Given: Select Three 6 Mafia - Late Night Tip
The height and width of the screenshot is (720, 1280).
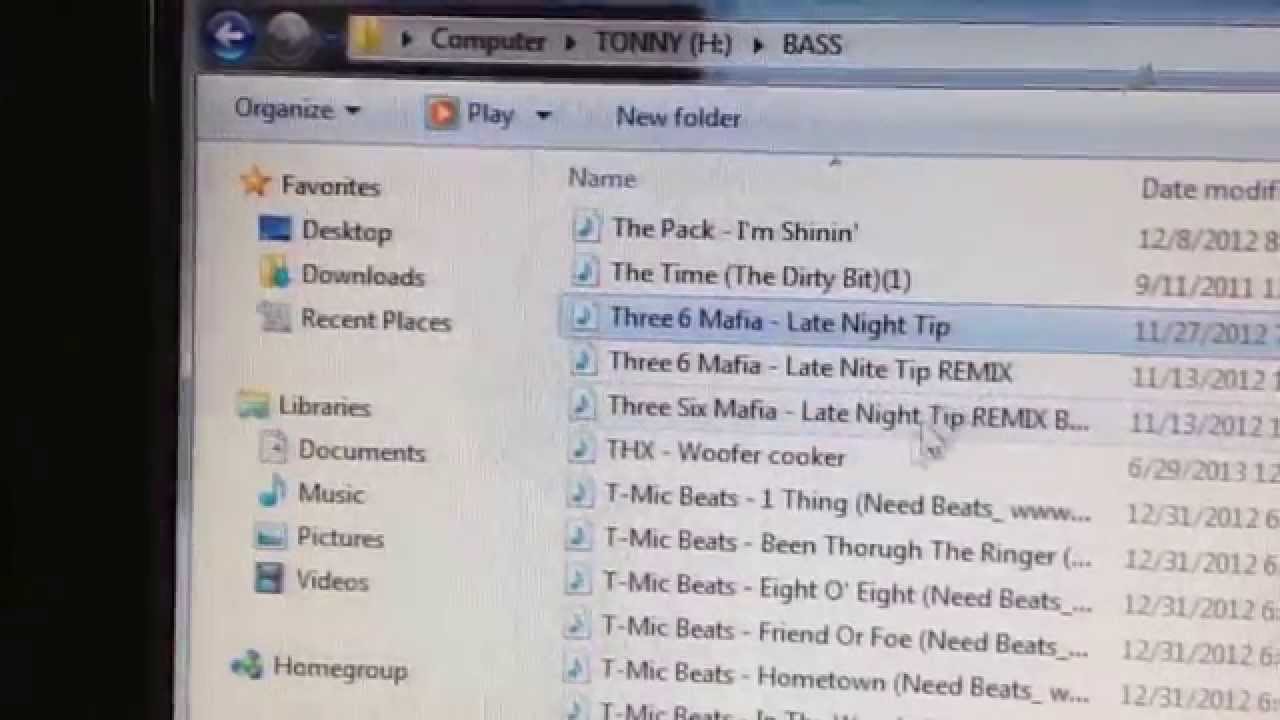Looking at the screenshot, I should click(780, 321).
